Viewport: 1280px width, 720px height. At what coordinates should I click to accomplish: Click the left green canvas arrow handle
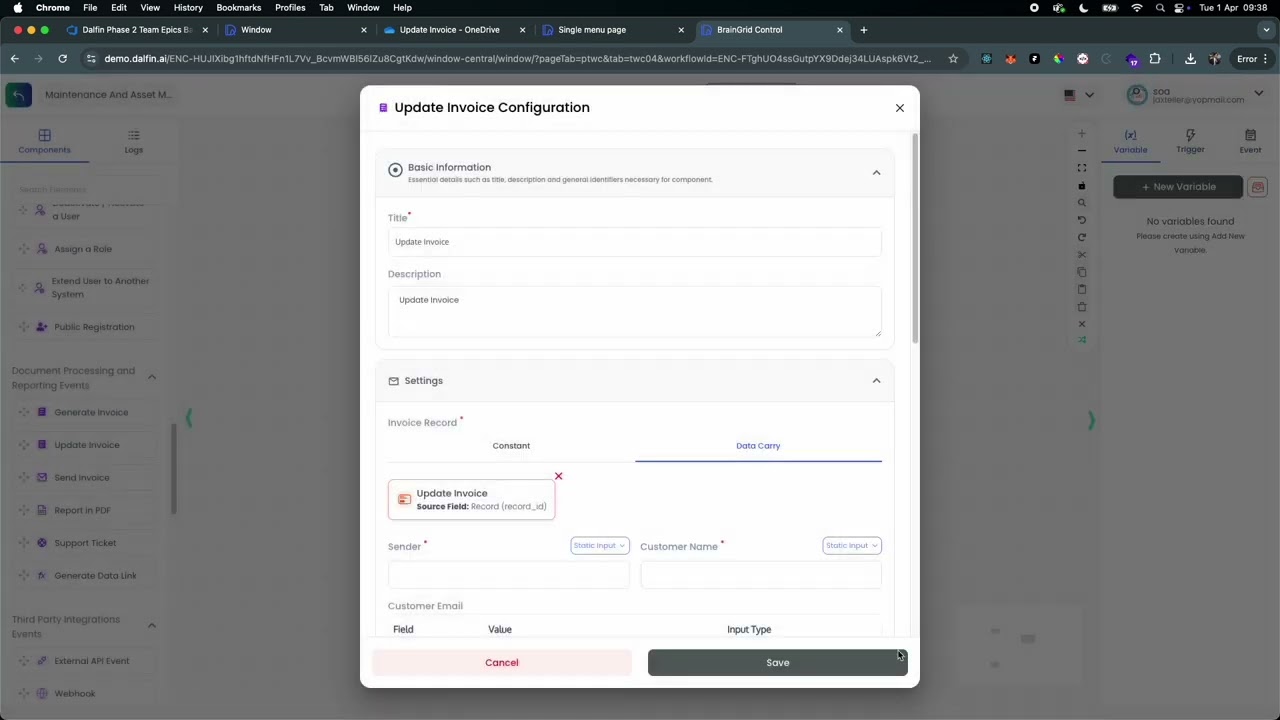click(x=188, y=420)
